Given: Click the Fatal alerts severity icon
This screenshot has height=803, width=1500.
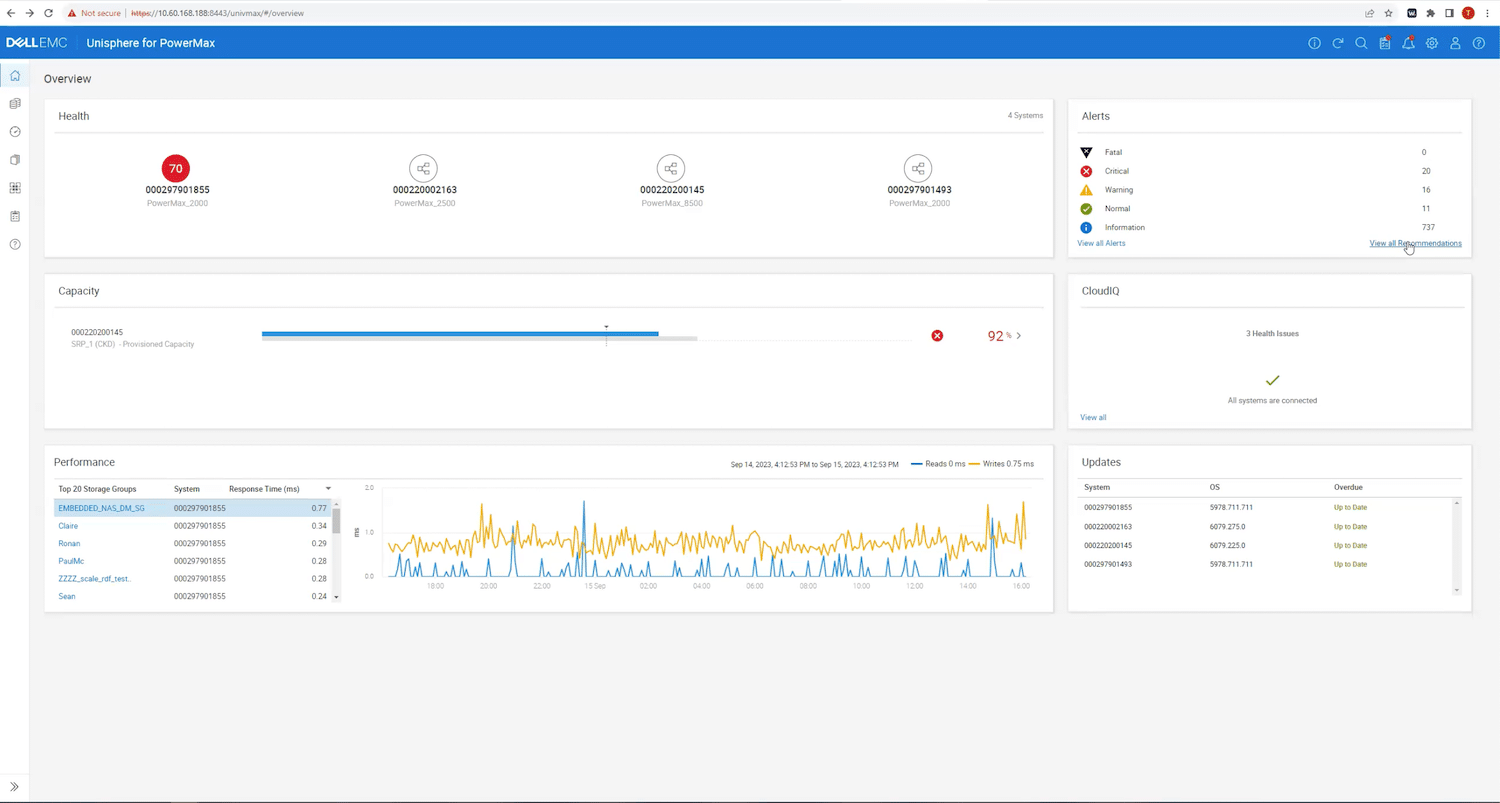Looking at the screenshot, I should pyautogui.click(x=1086, y=152).
